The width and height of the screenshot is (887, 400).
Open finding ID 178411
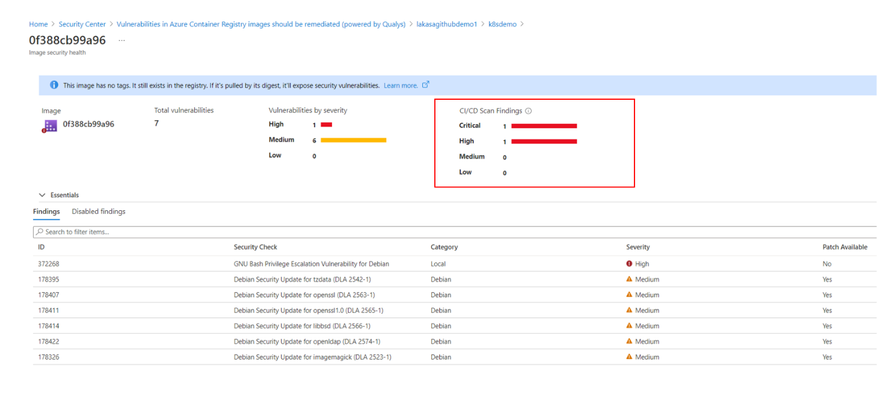(x=48, y=311)
